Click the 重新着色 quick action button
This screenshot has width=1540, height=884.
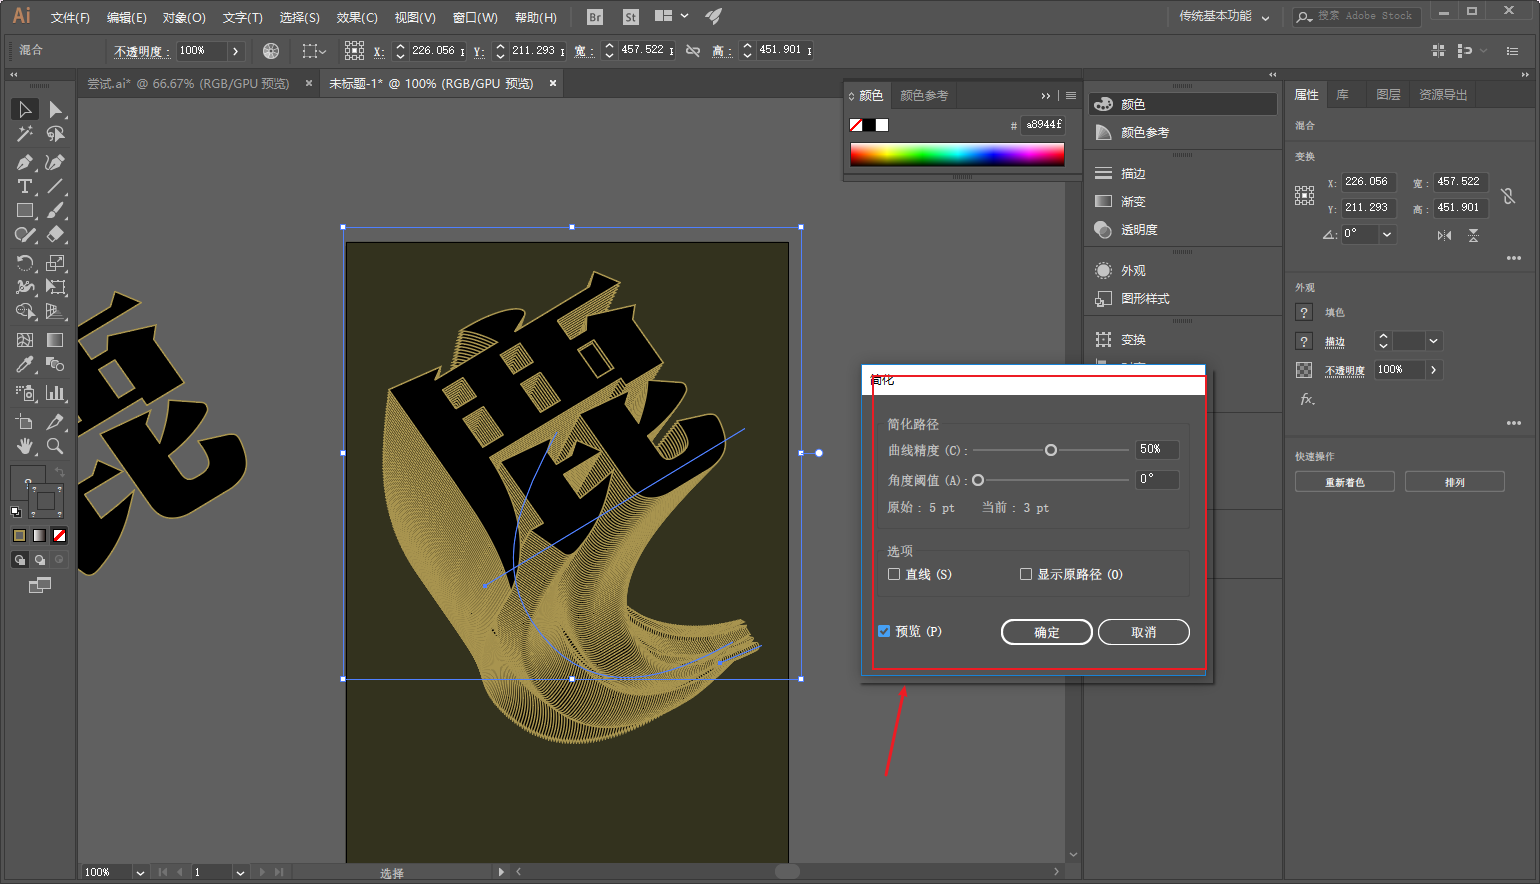(x=1345, y=482)
